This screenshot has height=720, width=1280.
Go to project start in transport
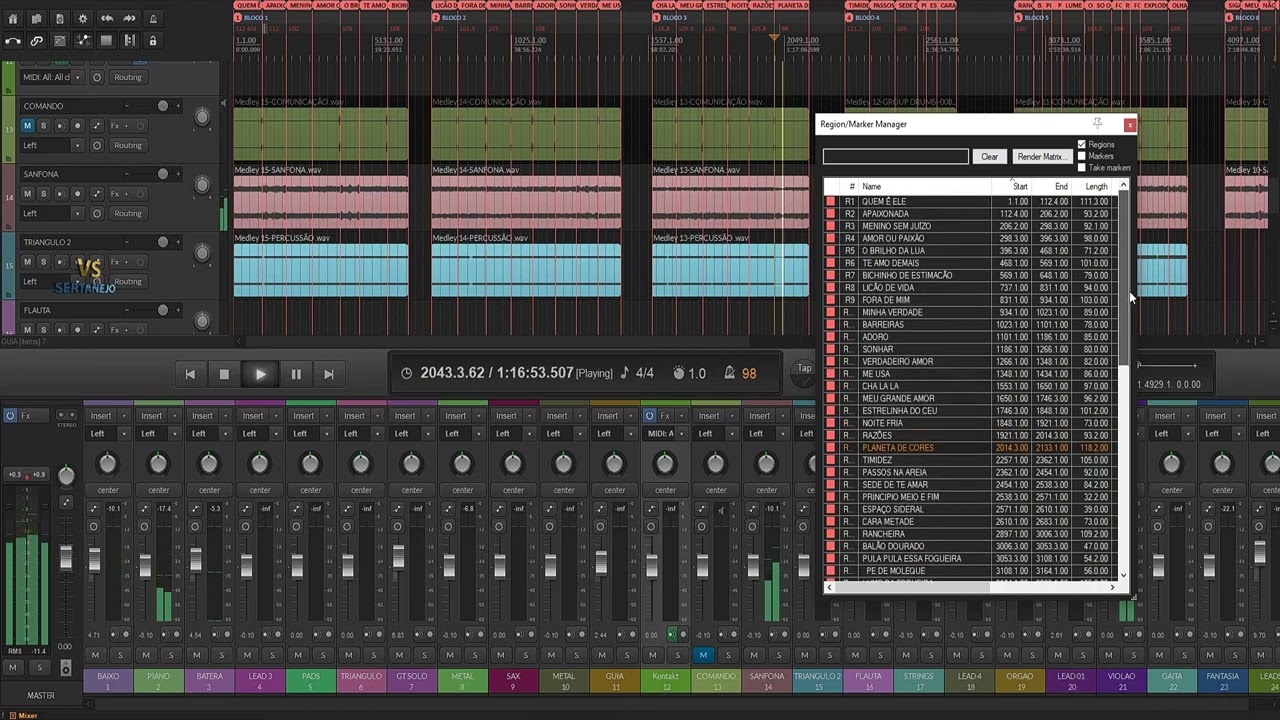(x=190, y=374)
